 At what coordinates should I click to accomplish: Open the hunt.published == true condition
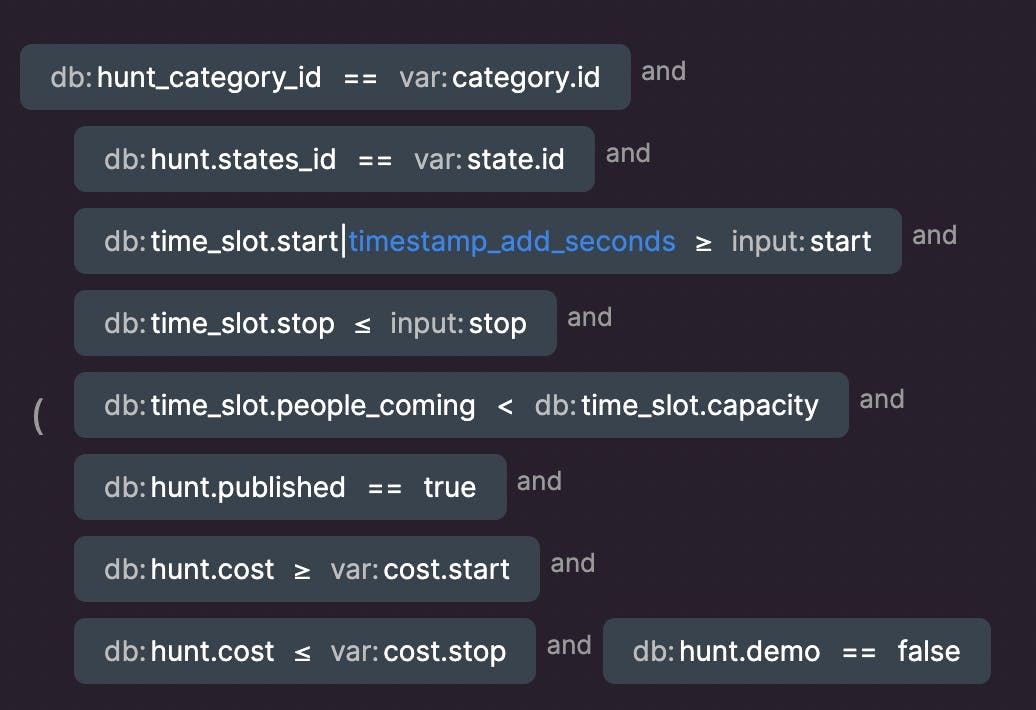pyautogui.click(x=290, y=487)
